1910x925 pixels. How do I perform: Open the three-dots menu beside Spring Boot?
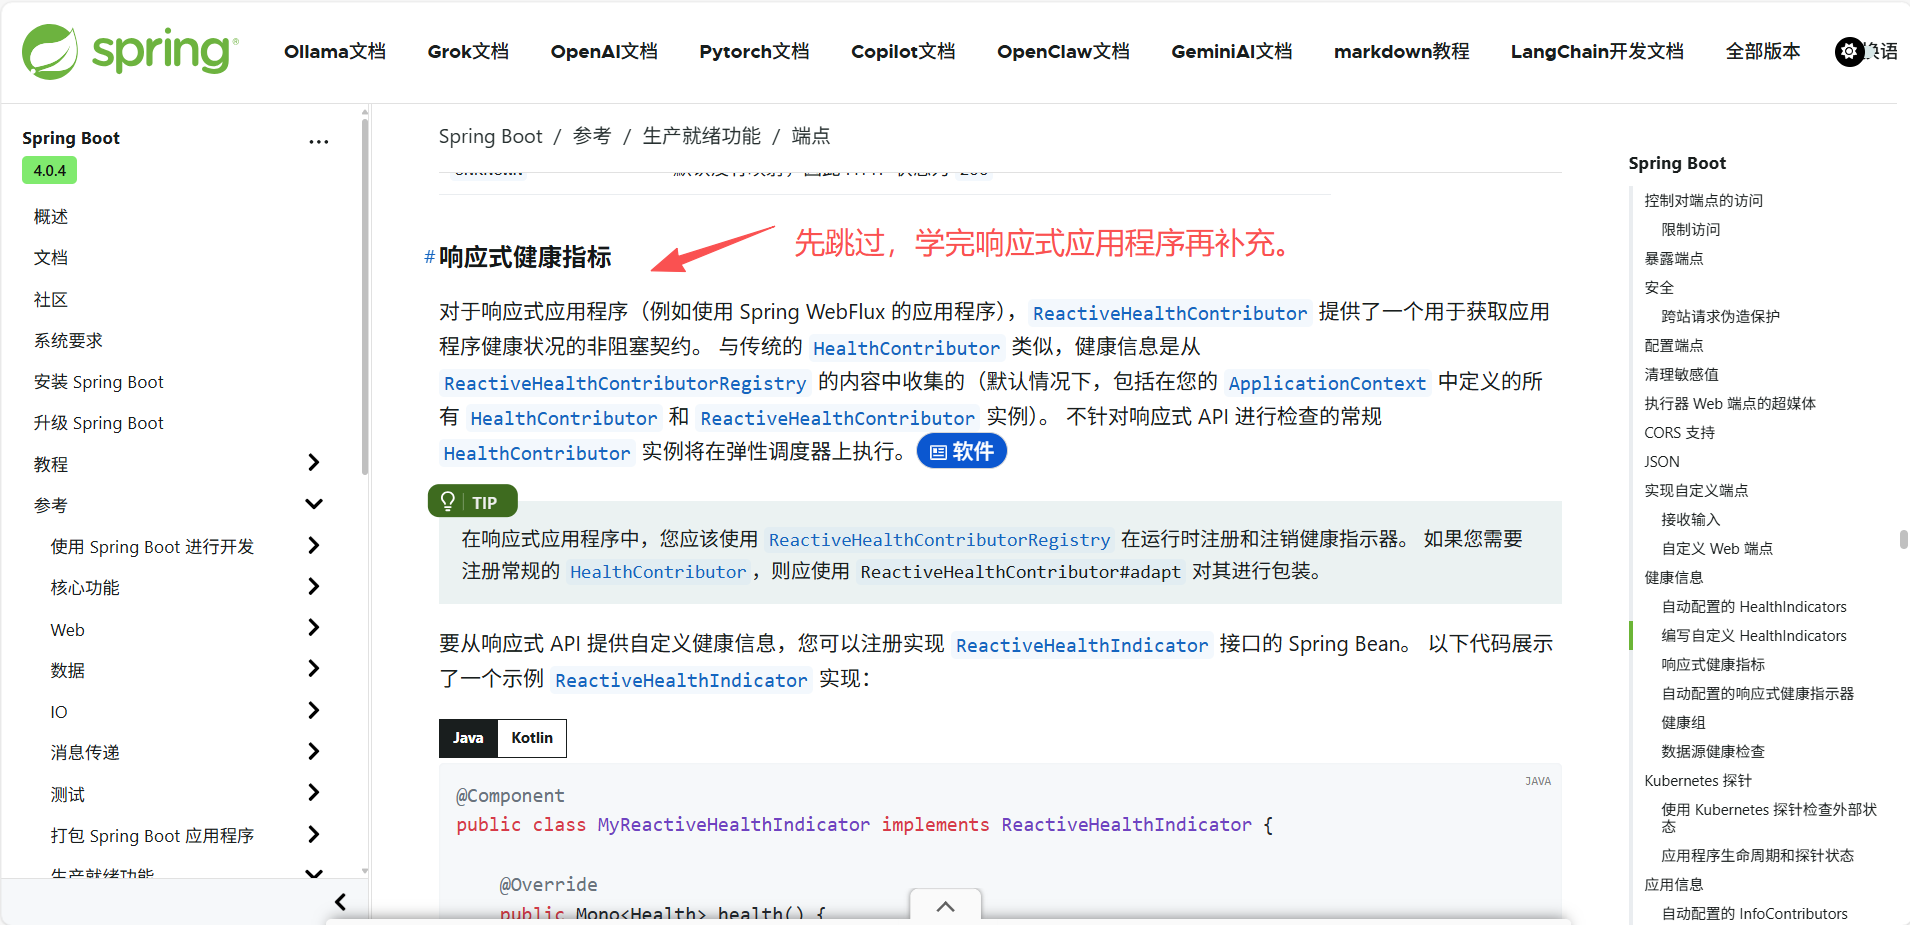coord(318,141)
